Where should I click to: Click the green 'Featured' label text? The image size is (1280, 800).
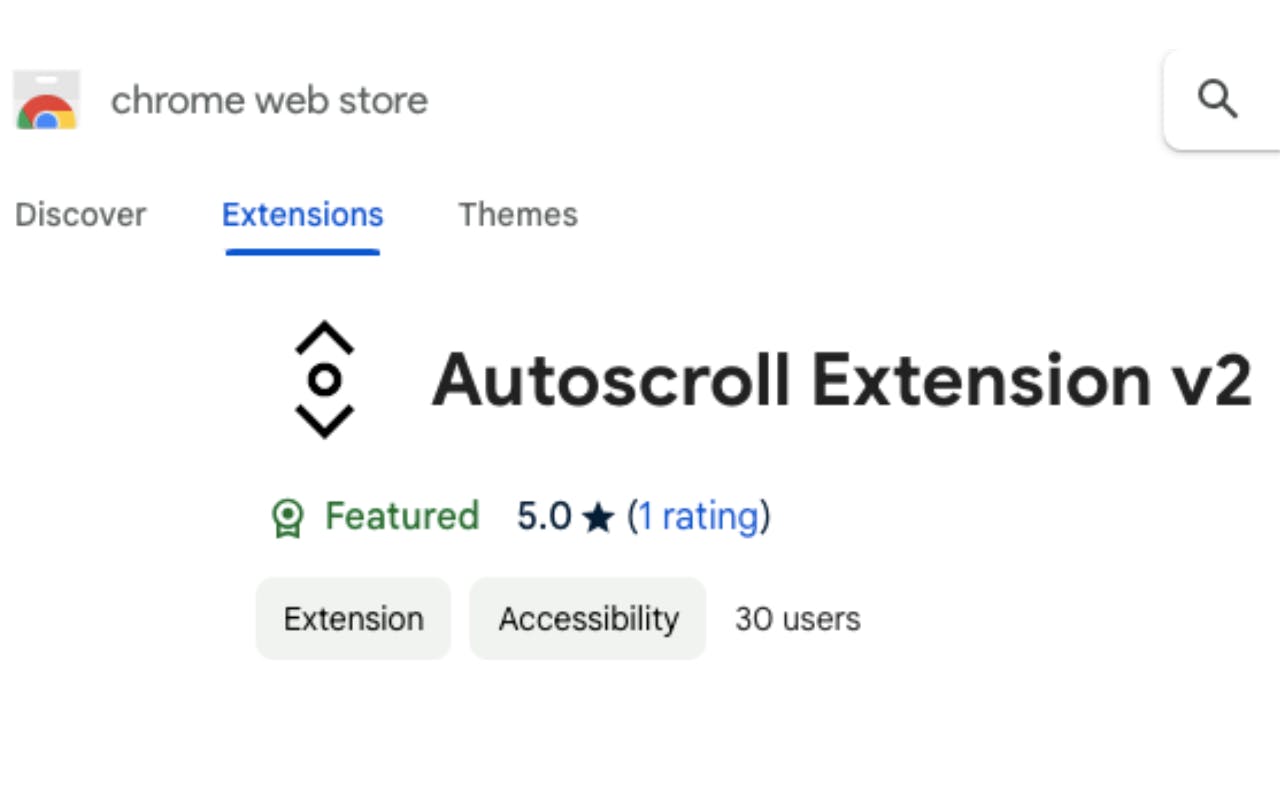(x=402, y=516)
